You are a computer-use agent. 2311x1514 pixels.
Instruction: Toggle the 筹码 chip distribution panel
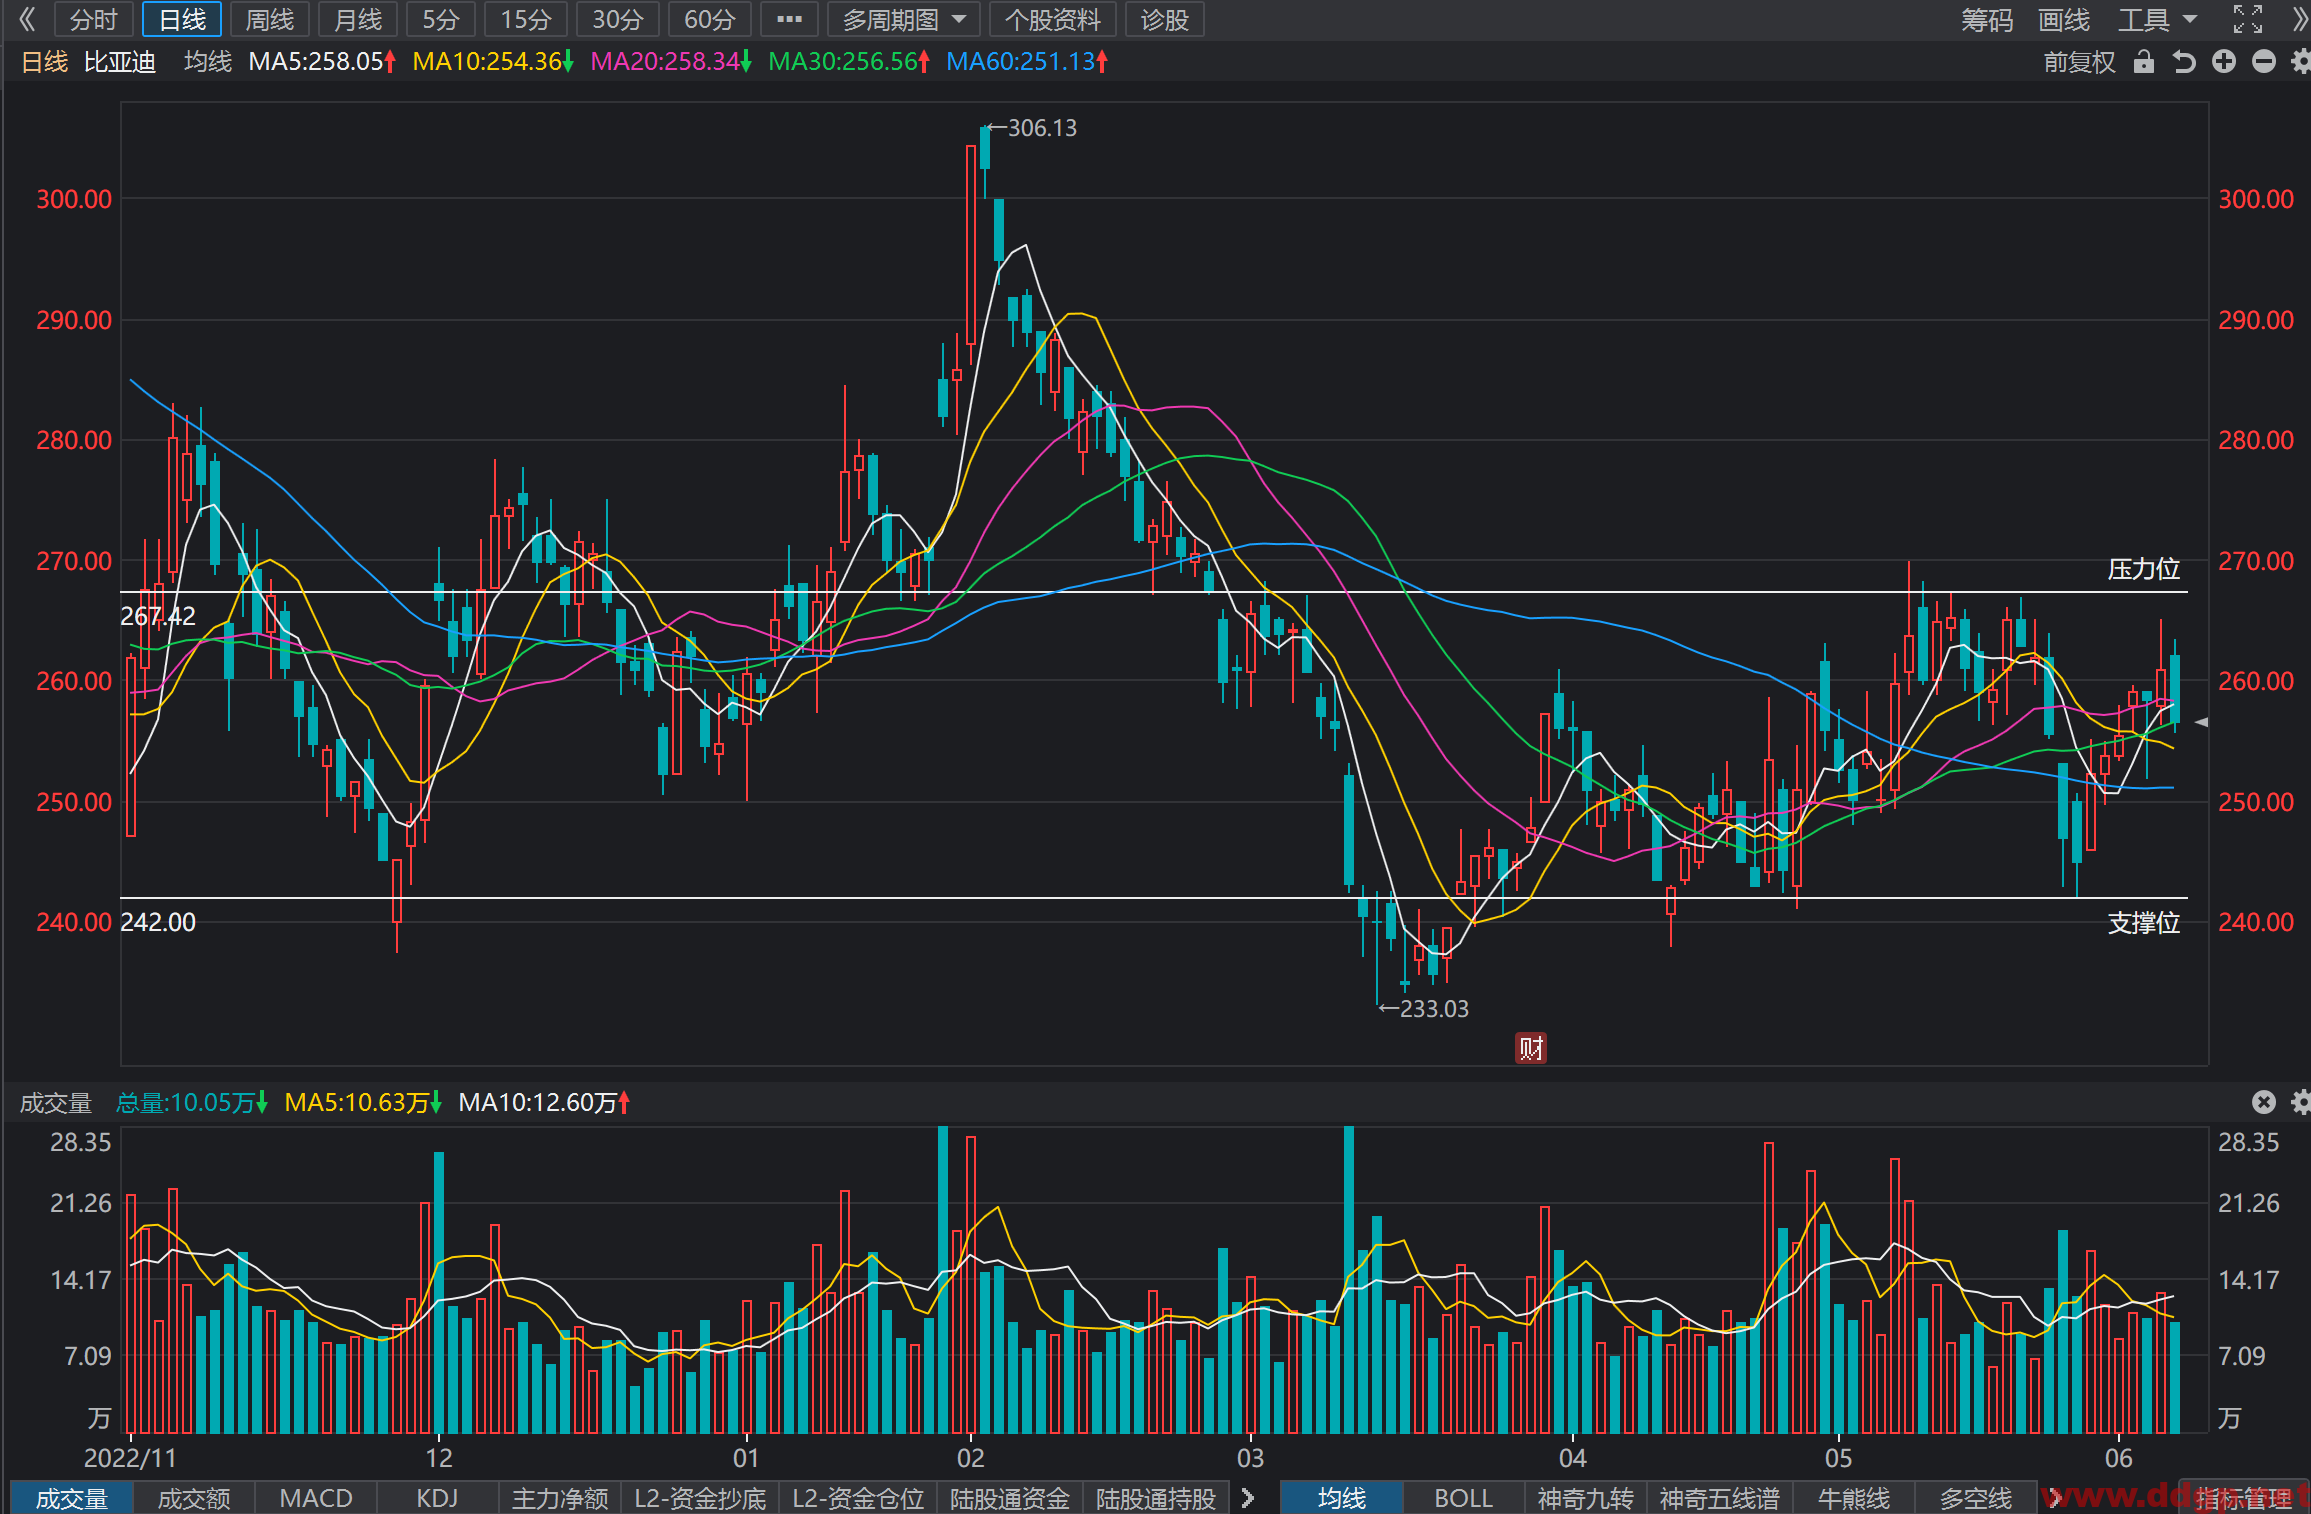click(x=1986, y=19)
